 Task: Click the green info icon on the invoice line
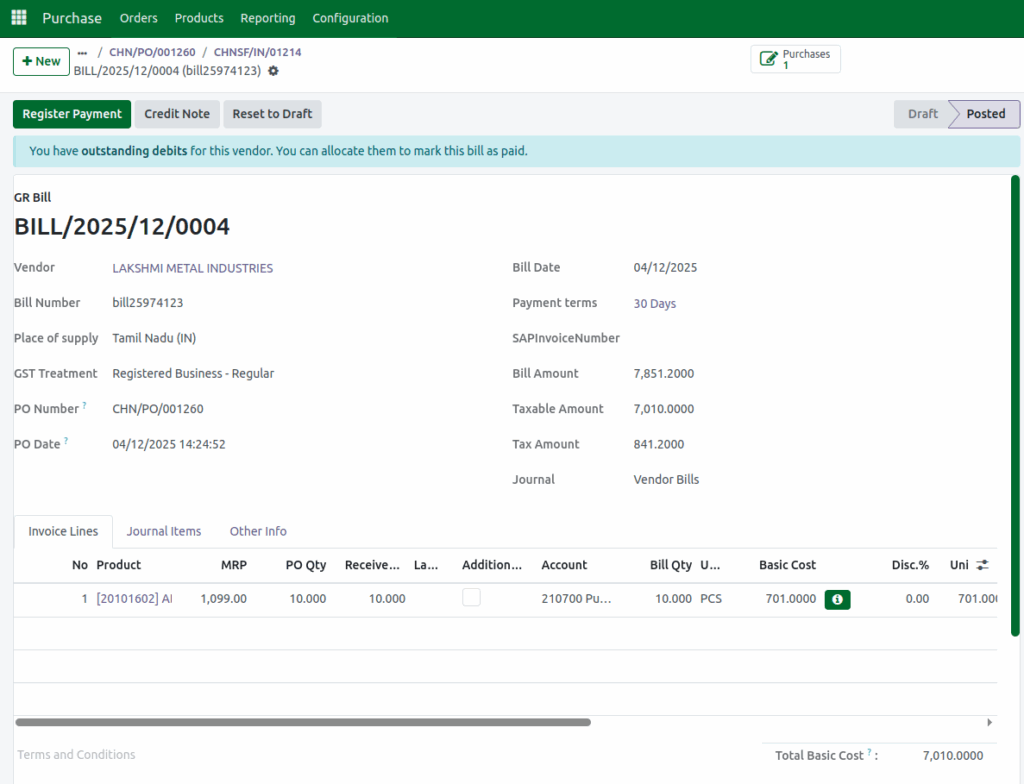coord(837,599)
